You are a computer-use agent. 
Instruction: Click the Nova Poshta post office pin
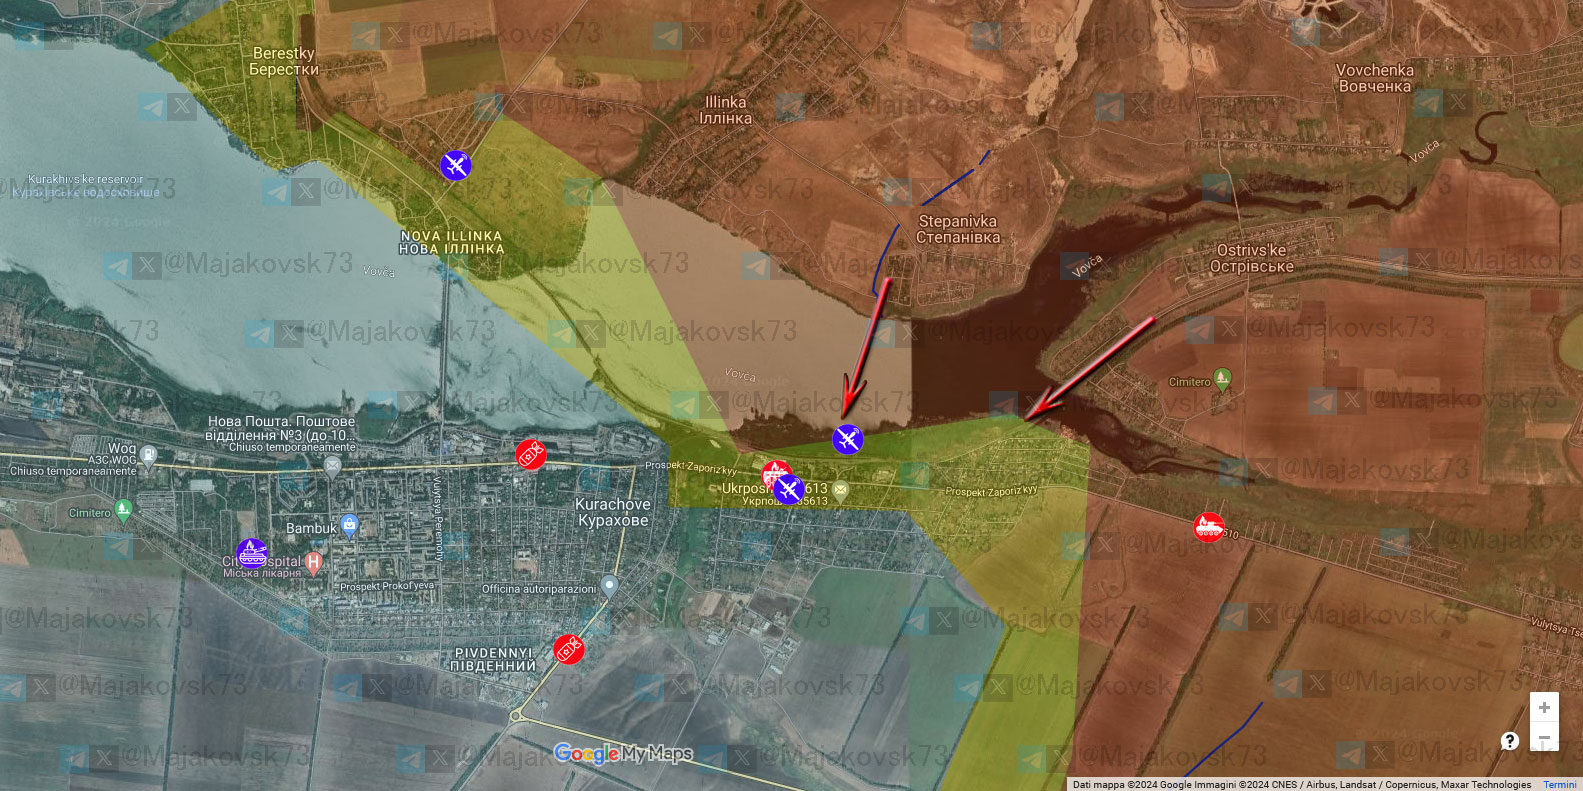point(333,466)
